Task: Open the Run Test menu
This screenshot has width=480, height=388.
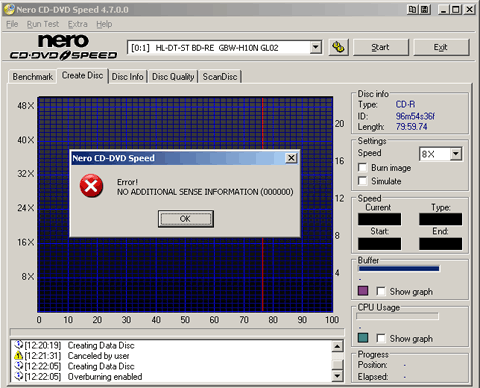Action: tap(43, 24)
